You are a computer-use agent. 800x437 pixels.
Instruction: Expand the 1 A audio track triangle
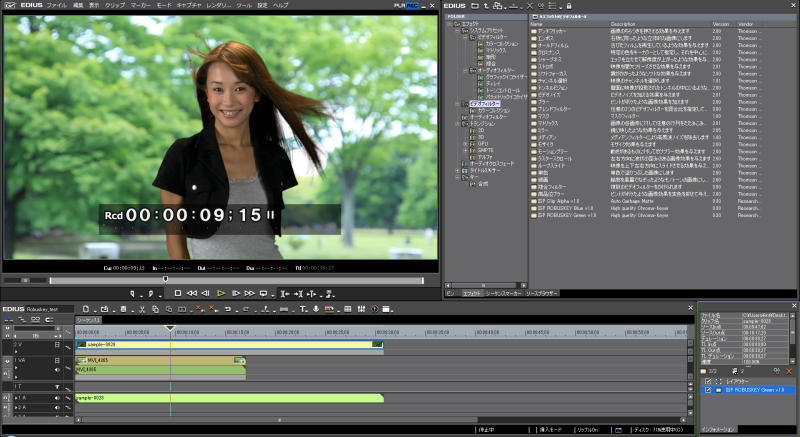tap(17, 398)
